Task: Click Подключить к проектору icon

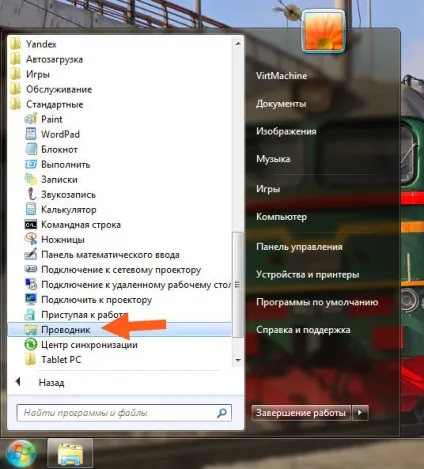Action: tap(31, 299)
